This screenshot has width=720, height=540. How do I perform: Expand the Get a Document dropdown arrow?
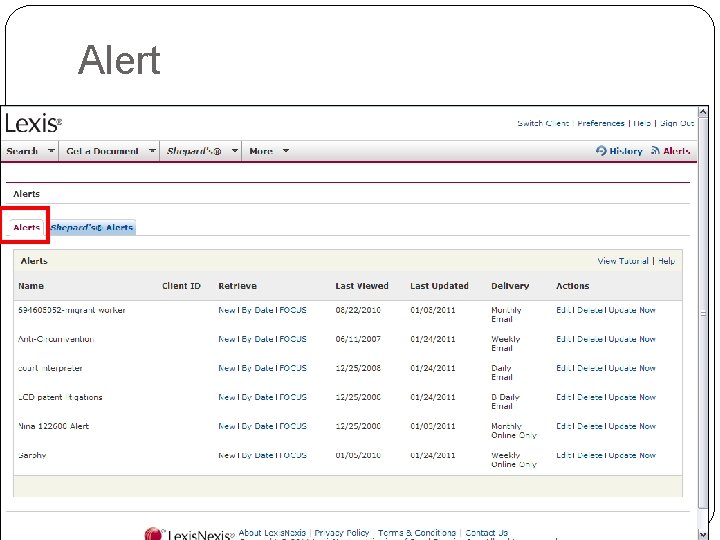click(x=152, y=151)
